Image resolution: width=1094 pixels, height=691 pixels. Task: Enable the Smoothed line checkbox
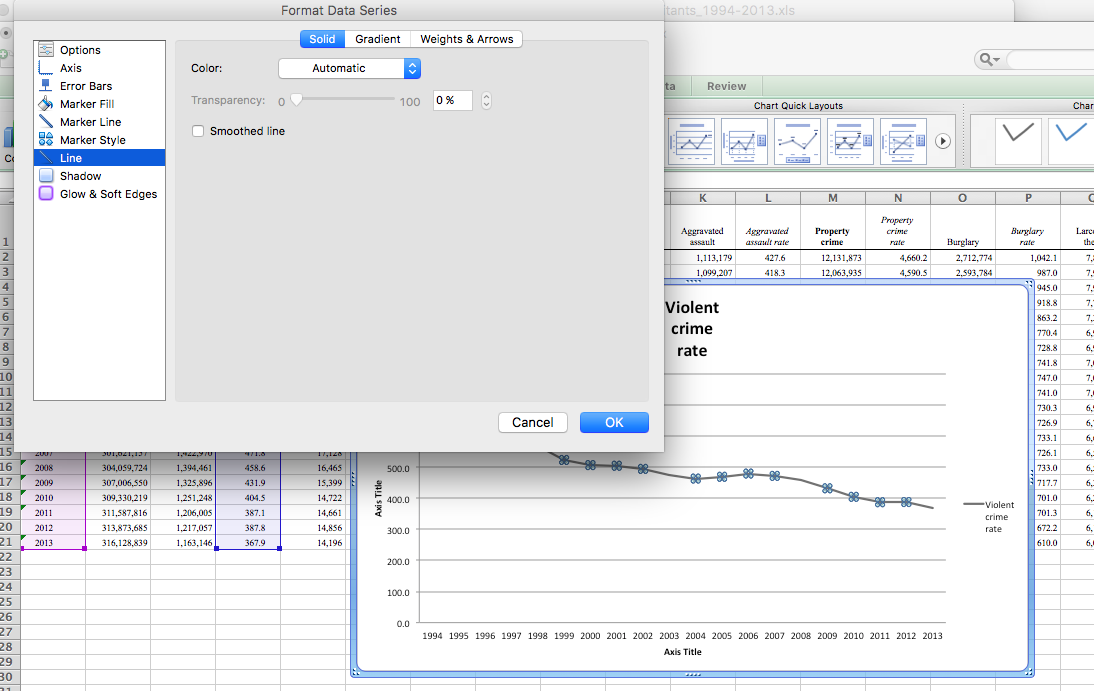[x=198, y=131]
